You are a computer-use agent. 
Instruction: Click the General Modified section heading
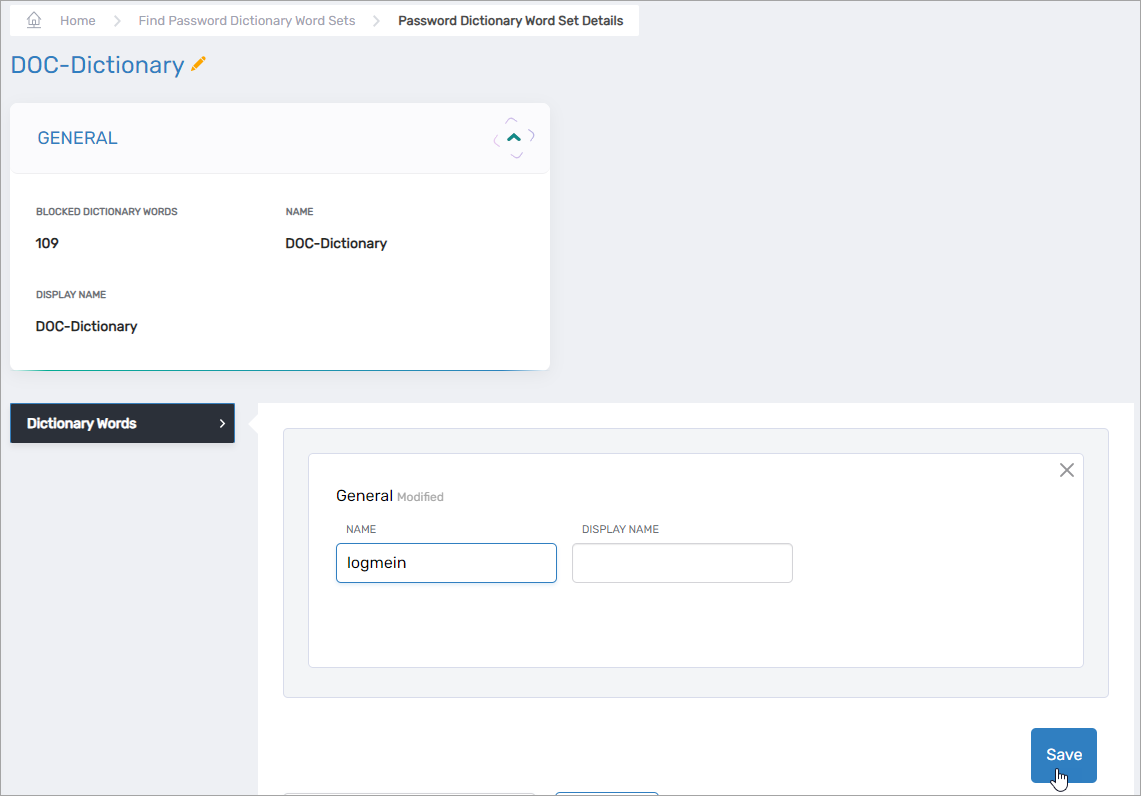click(x=389, y=496)
